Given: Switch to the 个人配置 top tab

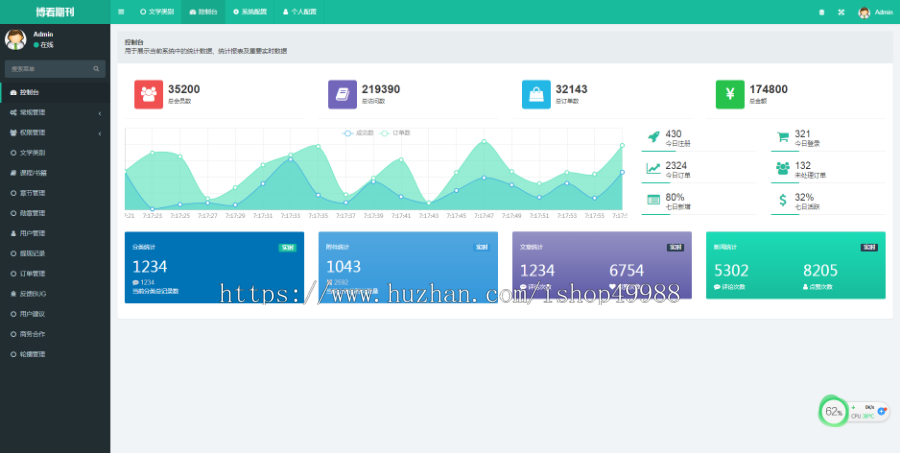Looking at the screenshot, I should 300,12.
